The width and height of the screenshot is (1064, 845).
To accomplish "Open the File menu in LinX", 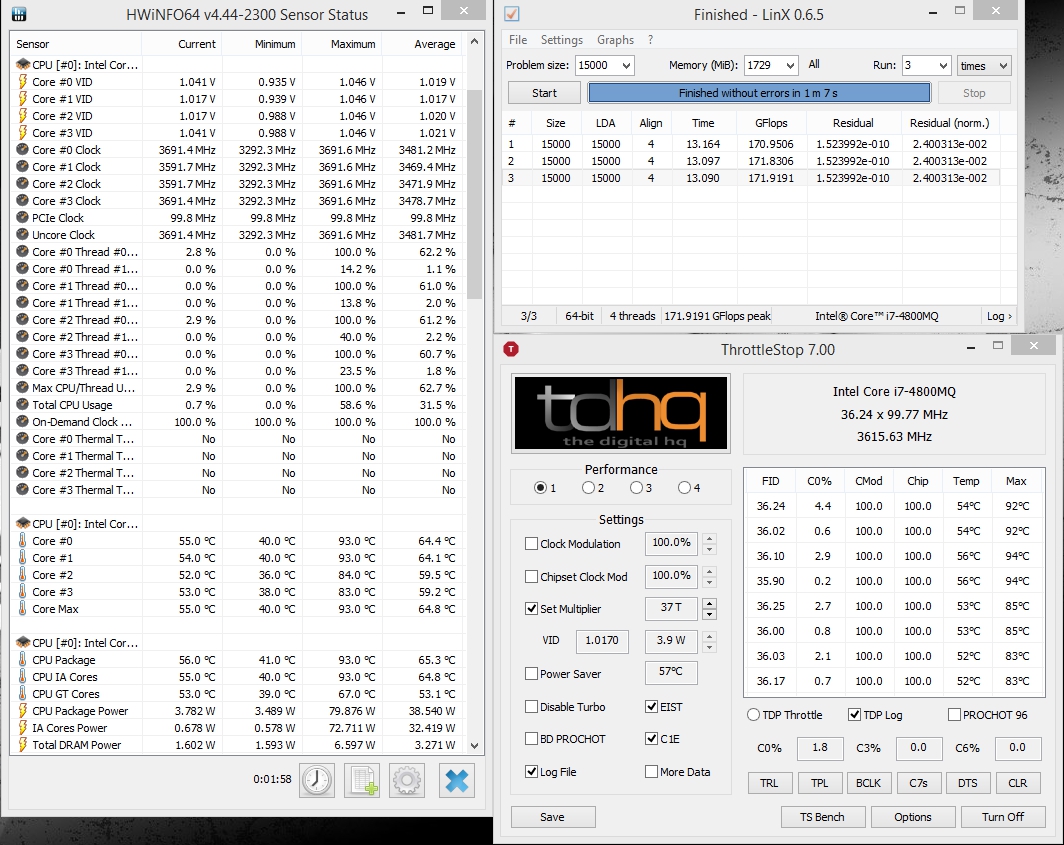I will [x=518, y=40].
